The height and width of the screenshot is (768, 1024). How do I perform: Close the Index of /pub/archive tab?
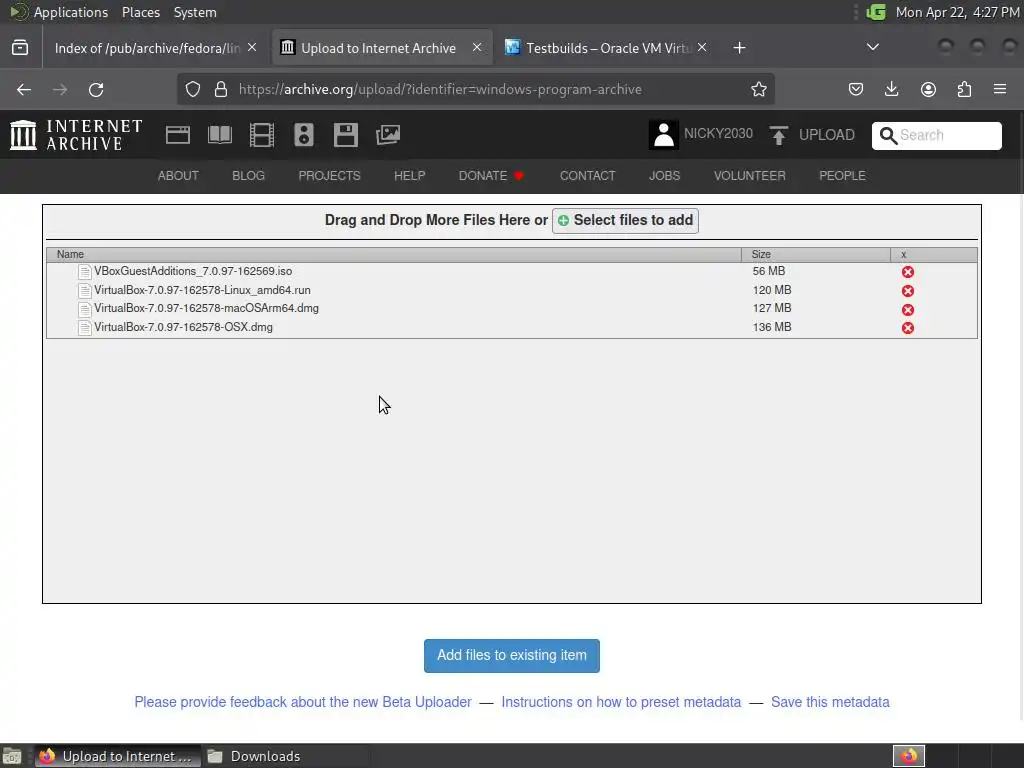tap(252, 48)
